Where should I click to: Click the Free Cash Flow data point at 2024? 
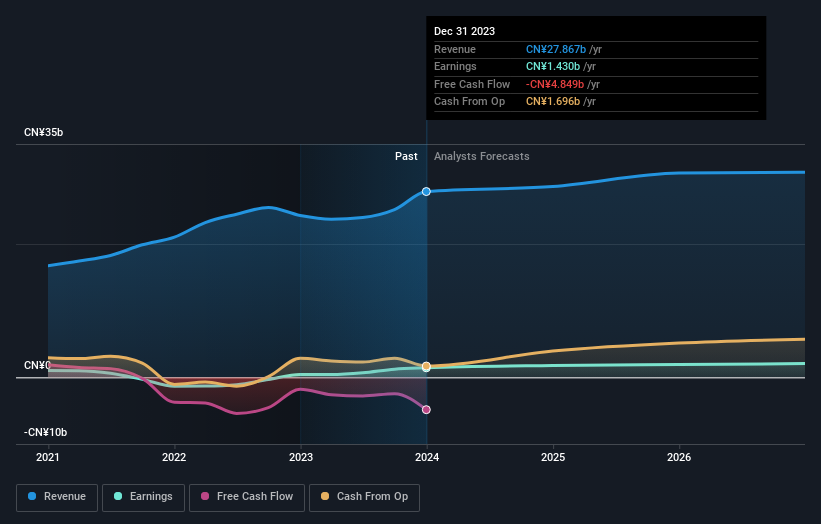pos(426,409)
